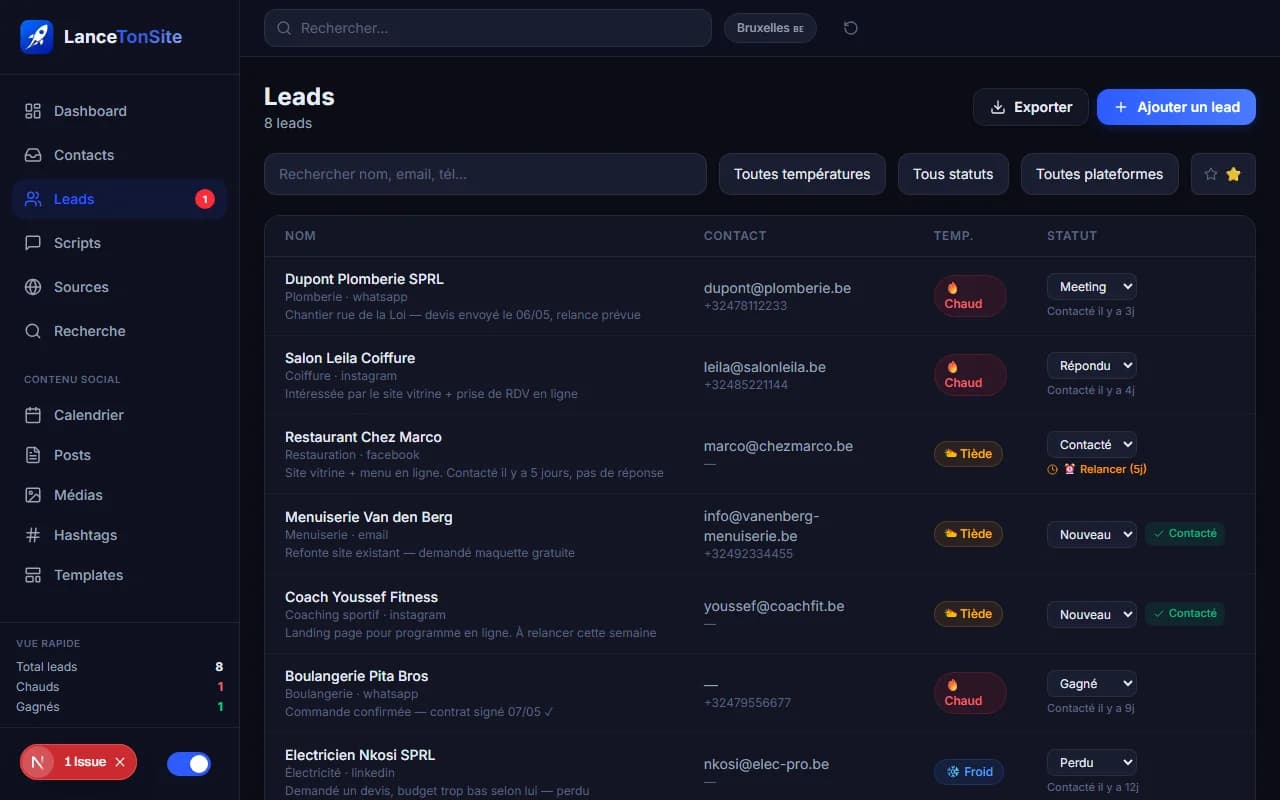The width and height of the screenshot is (1280, 800).
Task: Open the Toutes températures filter
Action: [802, 174]
